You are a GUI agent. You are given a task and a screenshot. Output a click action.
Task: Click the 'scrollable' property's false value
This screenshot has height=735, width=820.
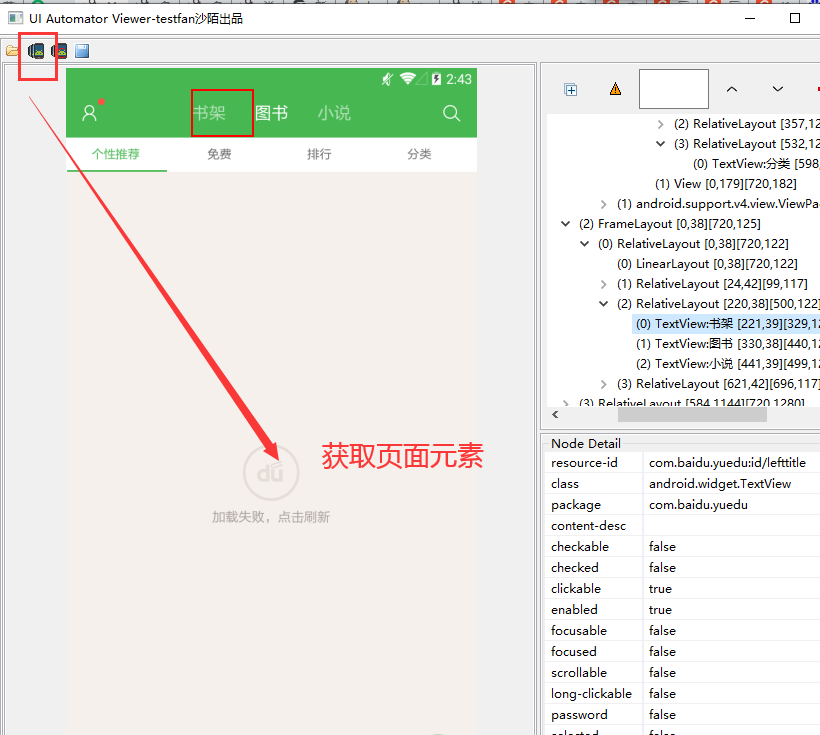(x=662, y=672)
